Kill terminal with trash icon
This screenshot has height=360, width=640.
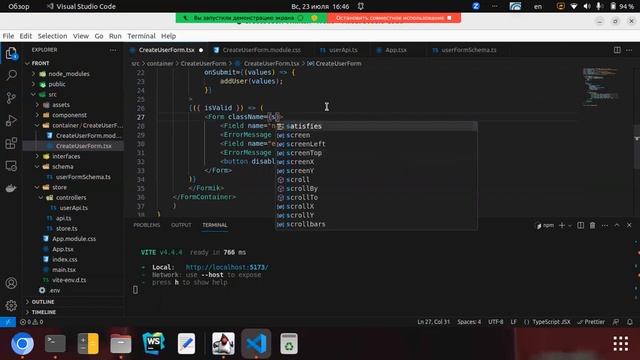tap(592, 225)
